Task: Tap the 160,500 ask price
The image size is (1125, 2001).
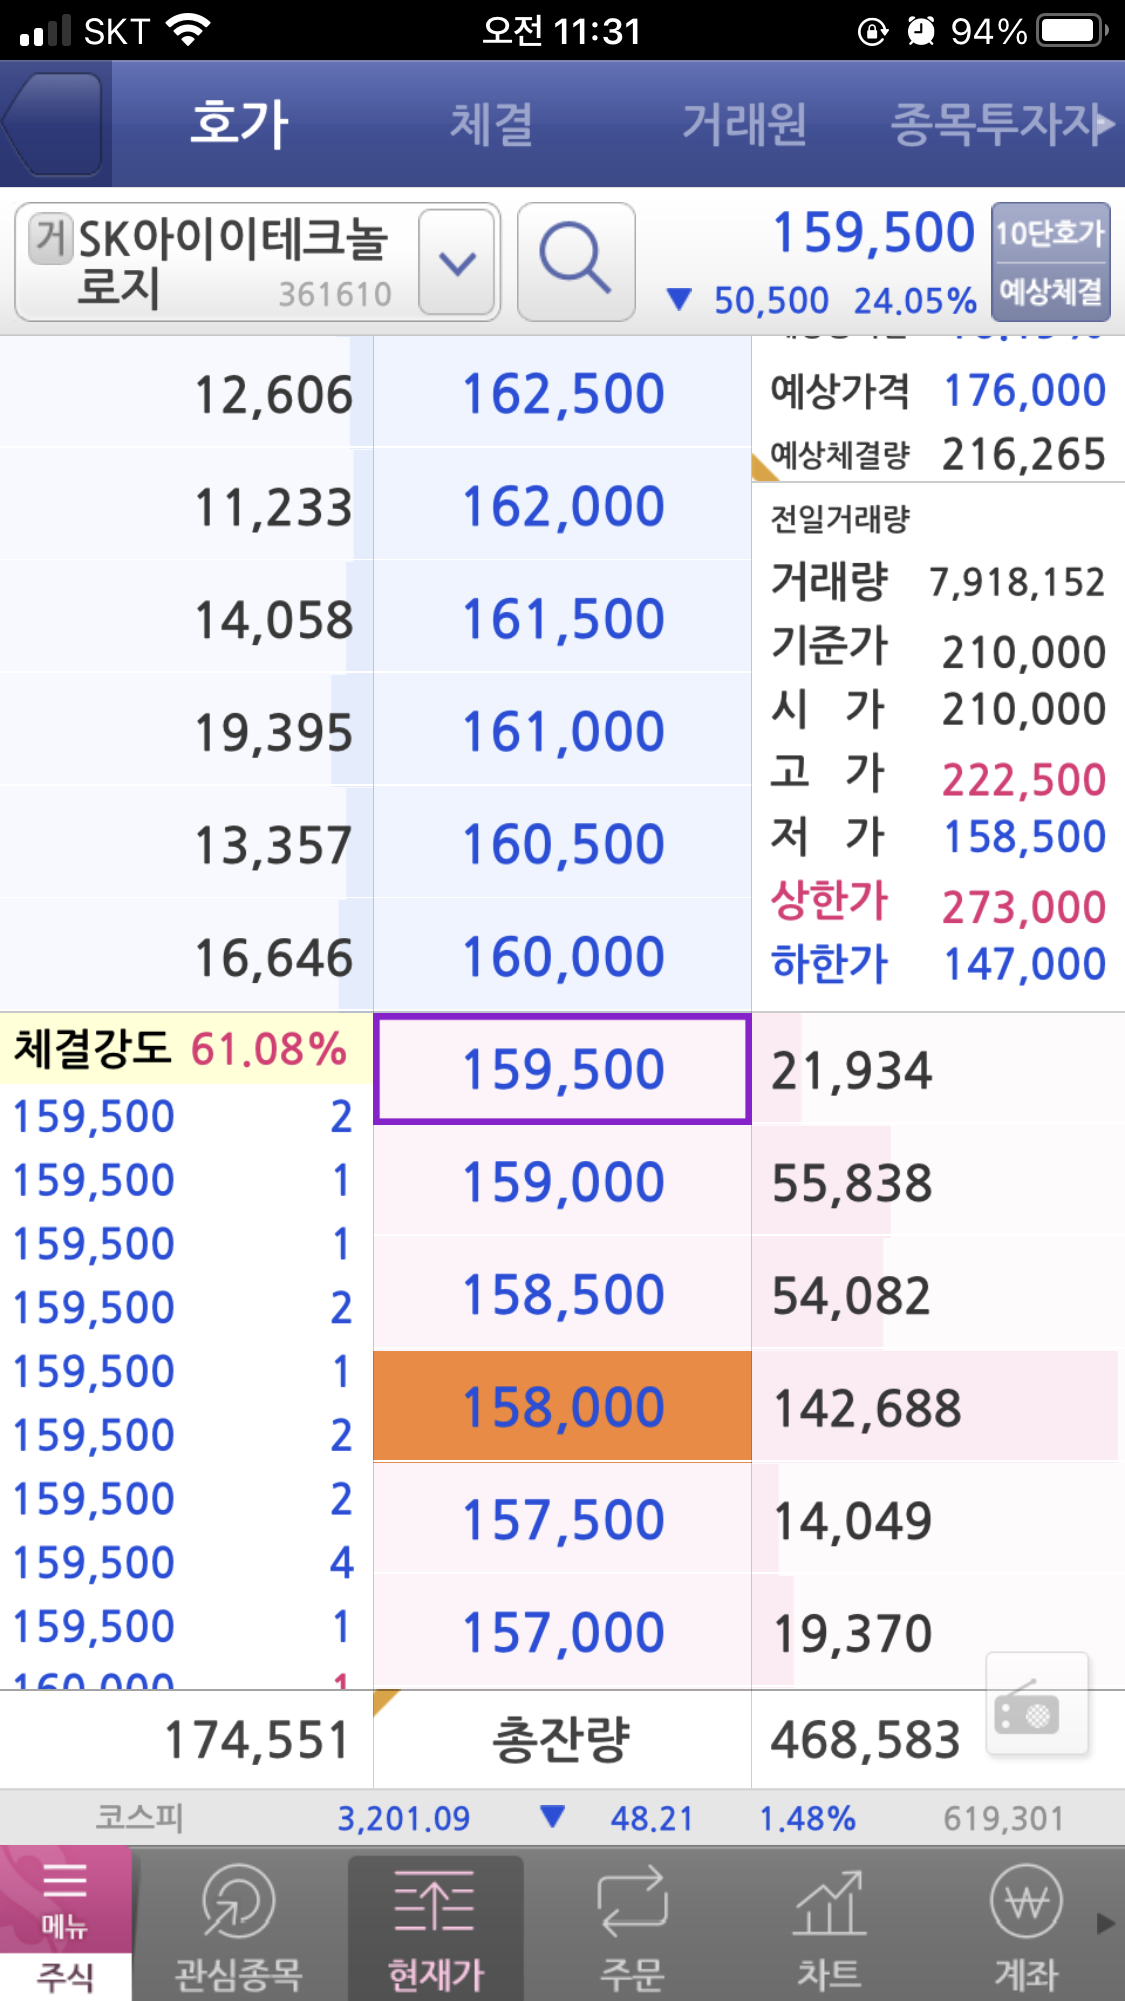Action: click(562, 844)
